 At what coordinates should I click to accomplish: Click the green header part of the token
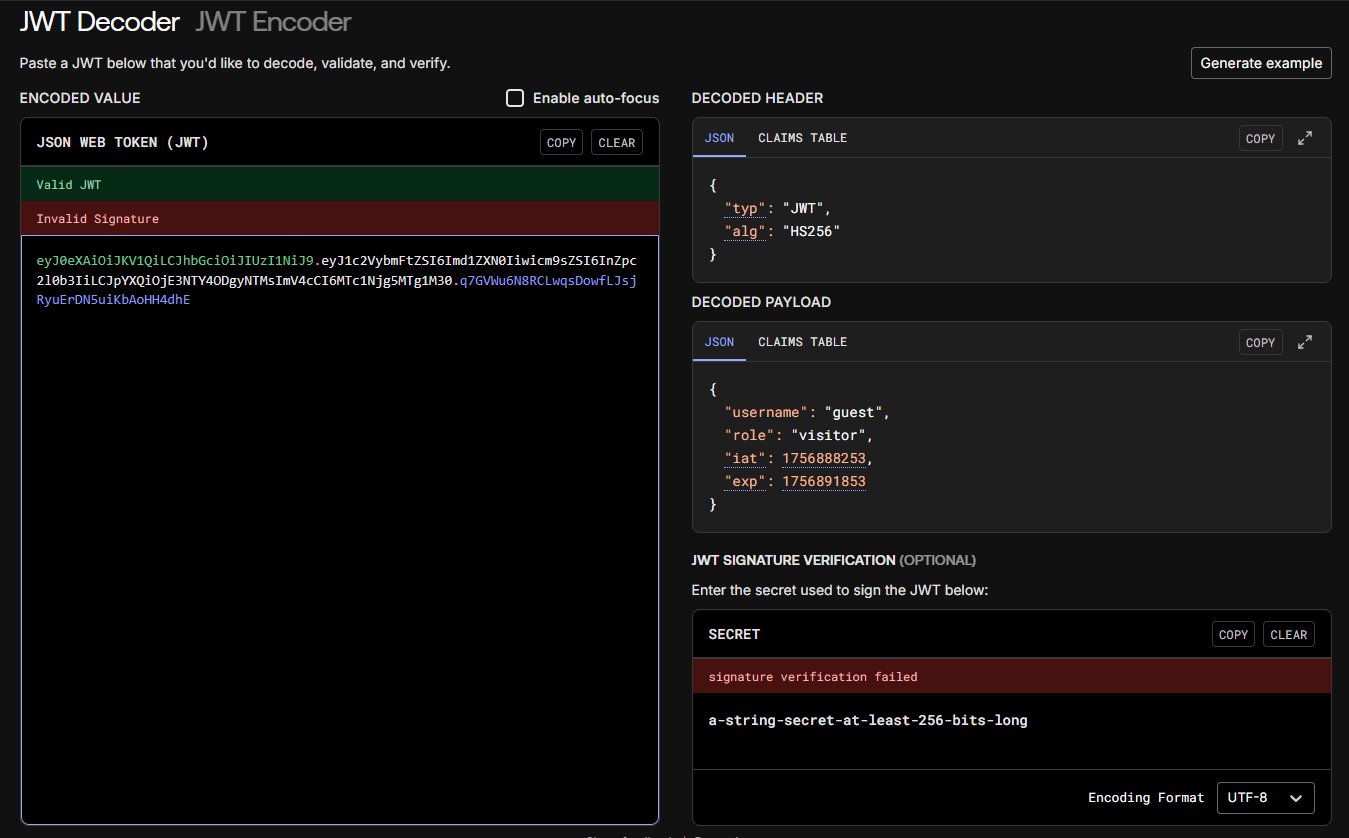click(x=176, y=261)
